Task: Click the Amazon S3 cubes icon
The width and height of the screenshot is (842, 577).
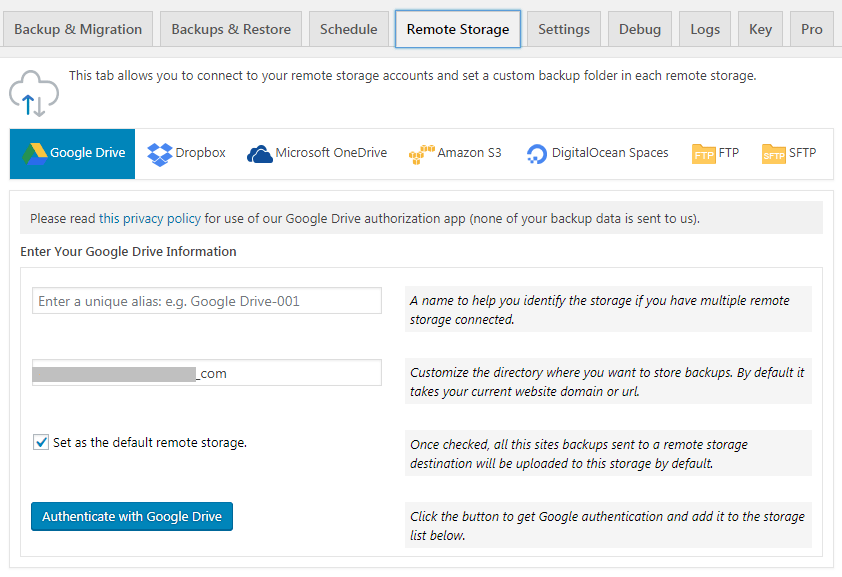Action: point(422,154)
